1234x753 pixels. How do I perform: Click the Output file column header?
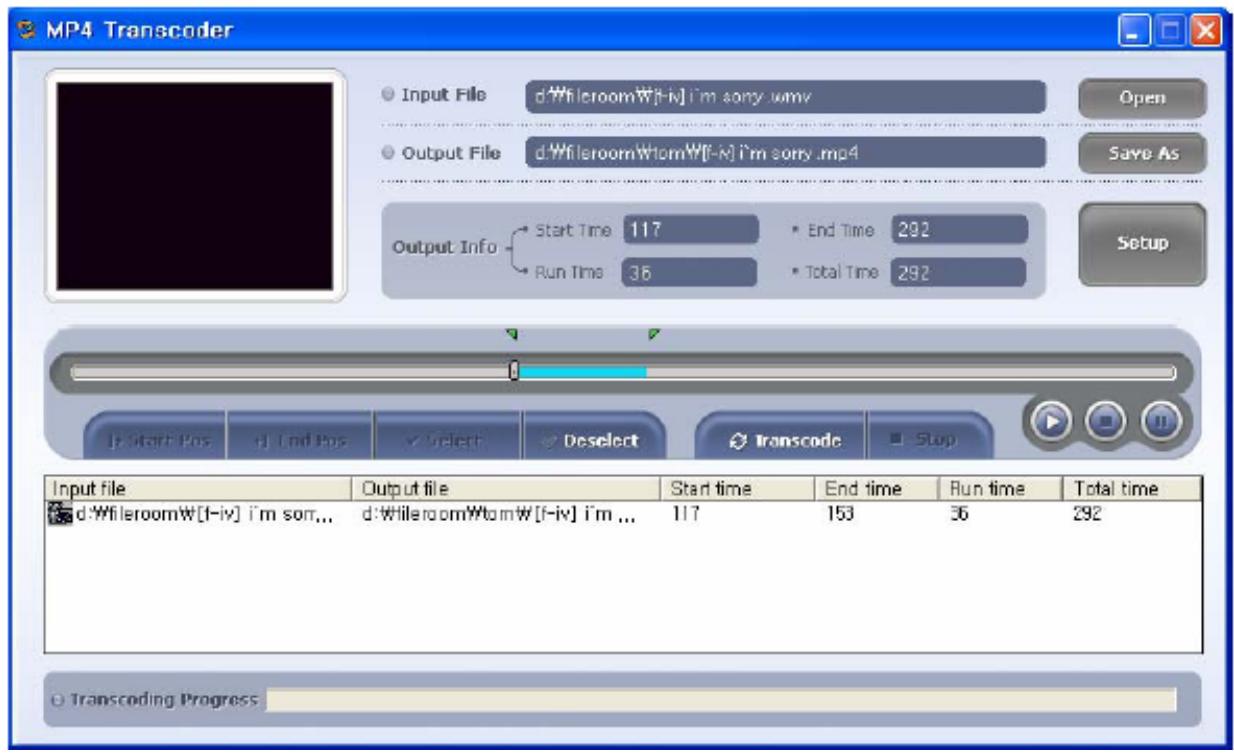510,489
